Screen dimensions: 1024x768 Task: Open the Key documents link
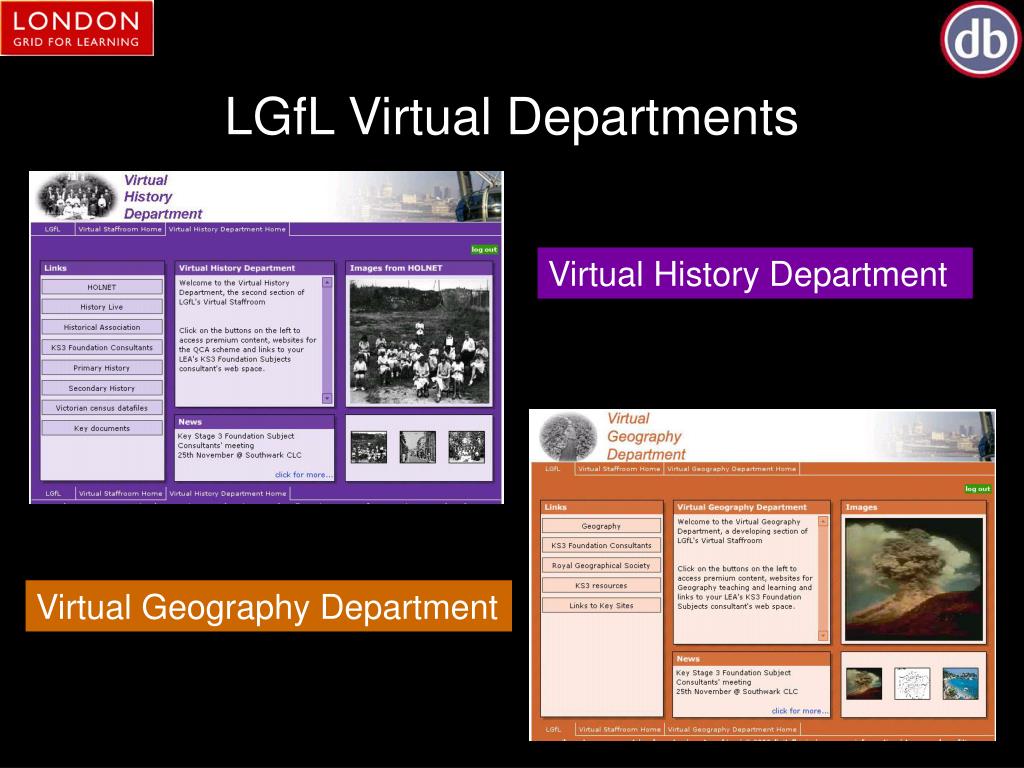[102, 428]
